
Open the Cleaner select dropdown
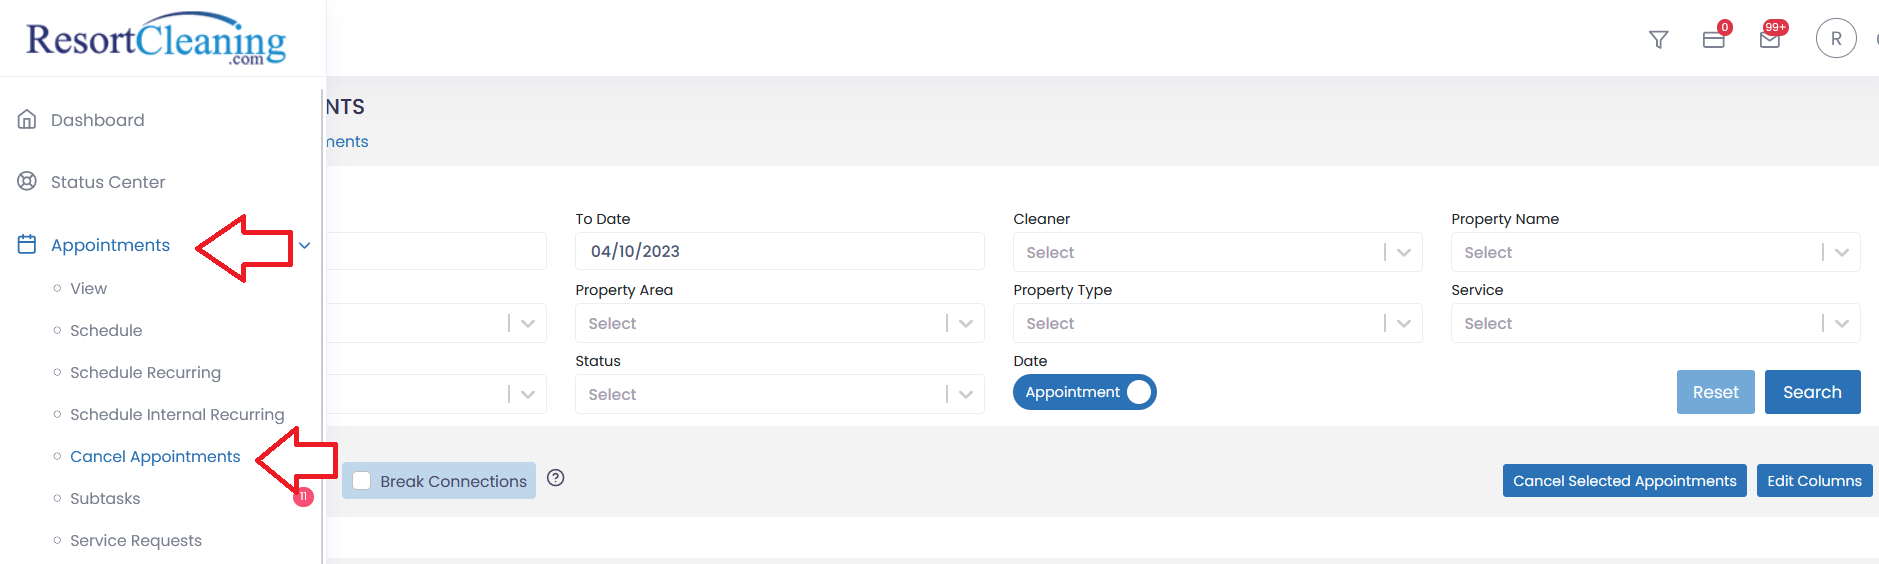coord(1218,252)
